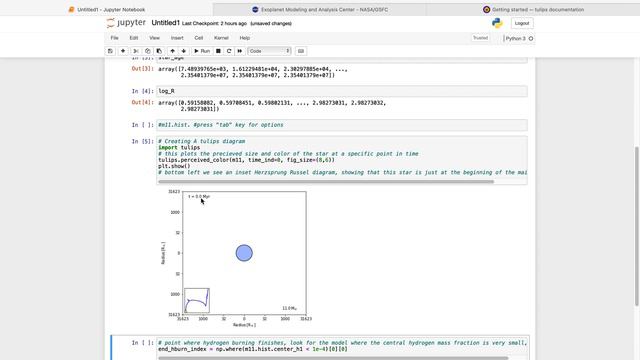
Task: Open the View menu
Action: pos(154,38)
